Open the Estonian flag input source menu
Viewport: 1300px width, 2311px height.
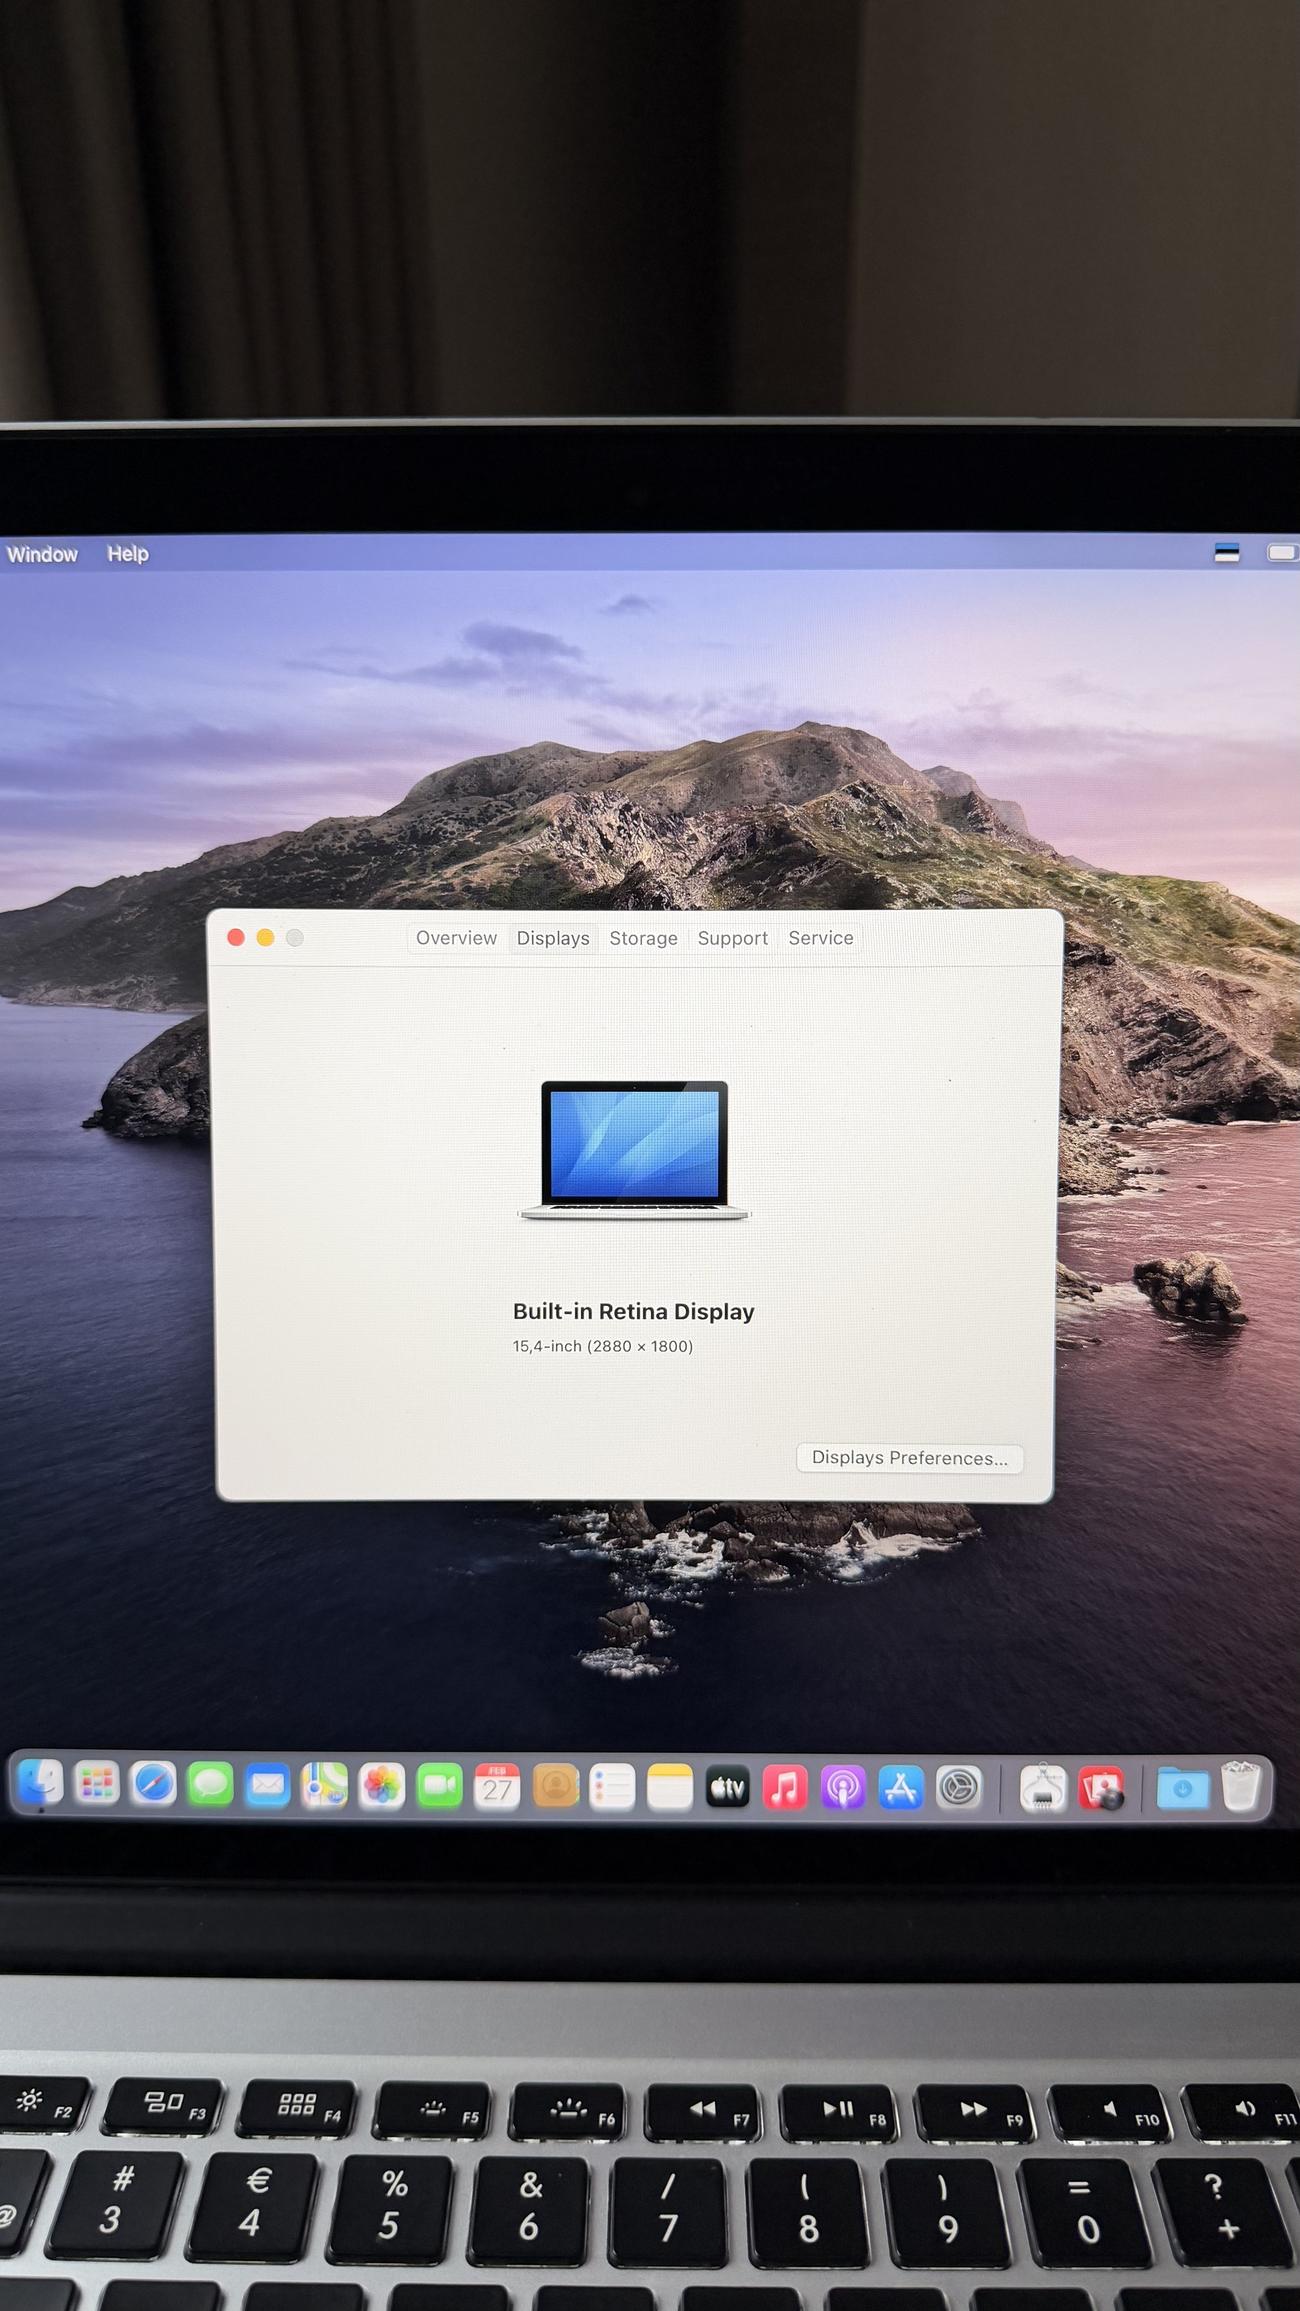point(1226,552)
